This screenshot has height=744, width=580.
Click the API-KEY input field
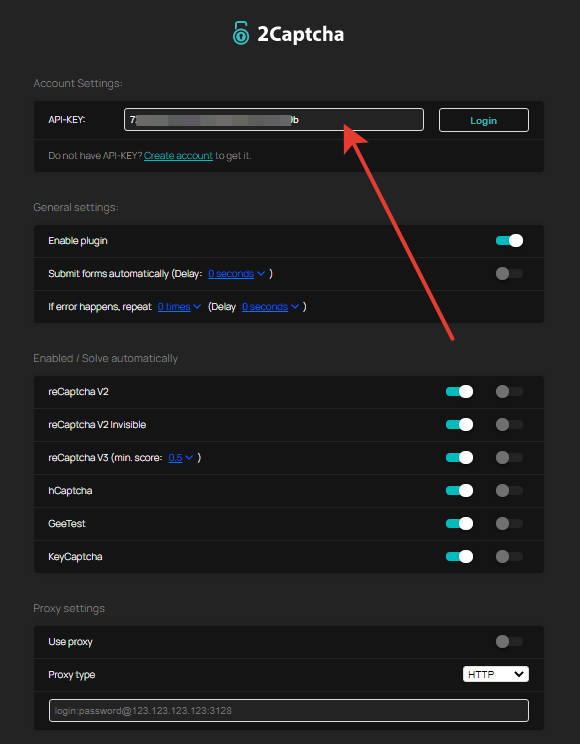click(x=274, y=120)
